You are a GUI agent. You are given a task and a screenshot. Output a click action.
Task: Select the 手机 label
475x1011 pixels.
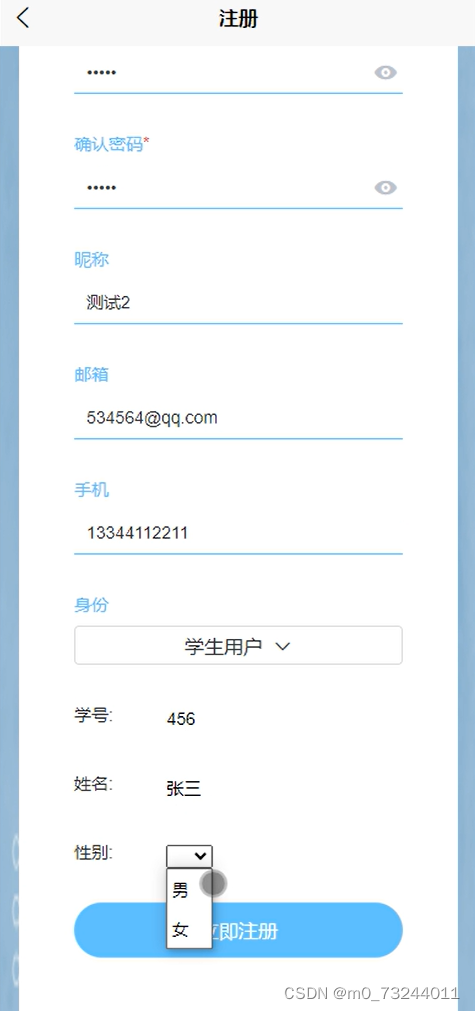92,490
